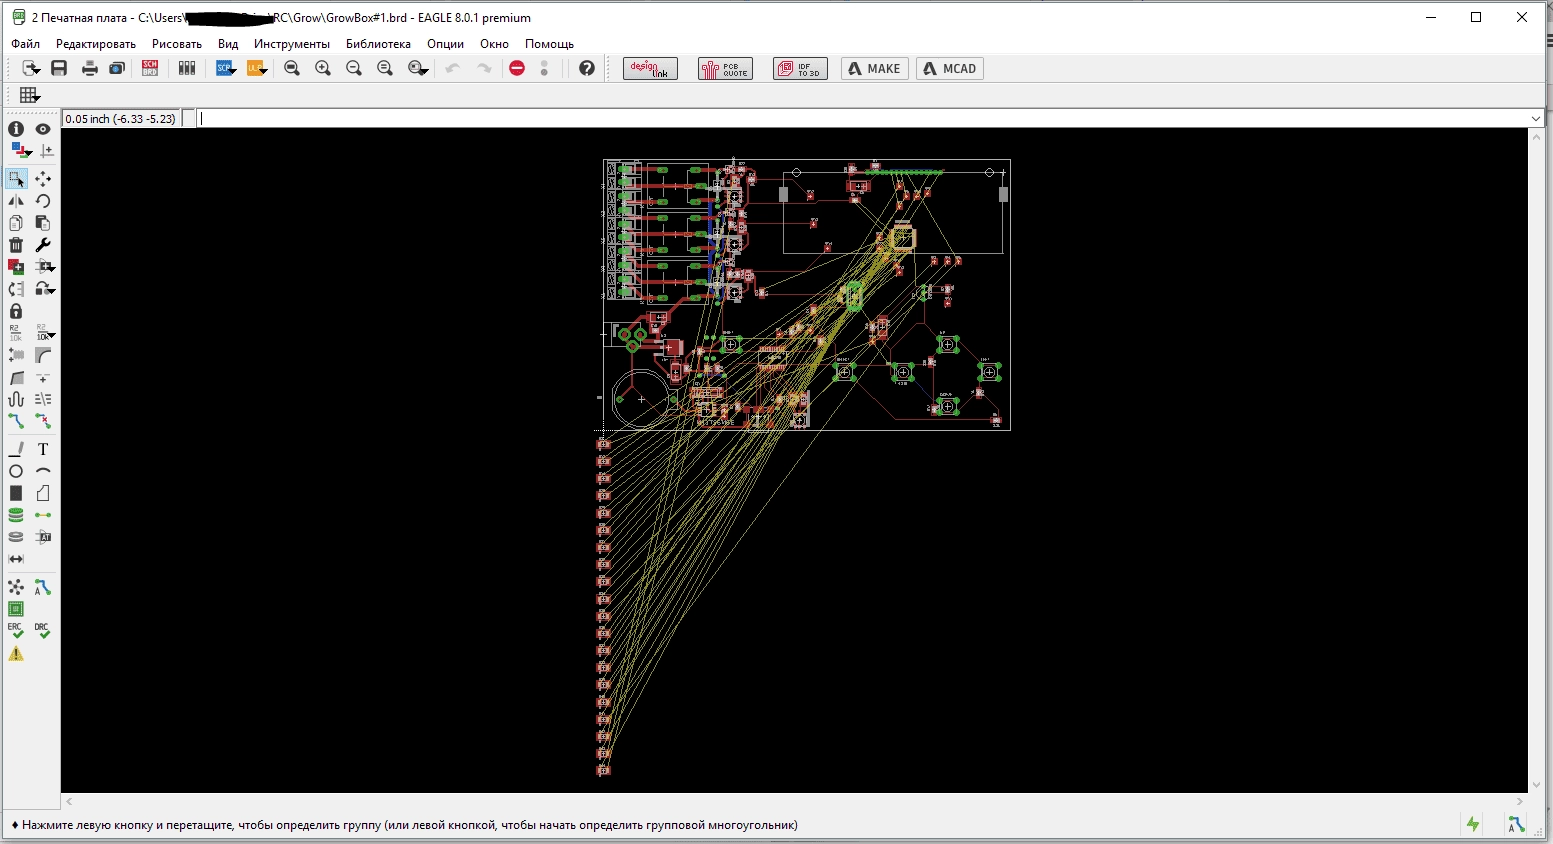The image size is (1553, 844).
Task: Run the ERC check
Action: pos(16,631)
